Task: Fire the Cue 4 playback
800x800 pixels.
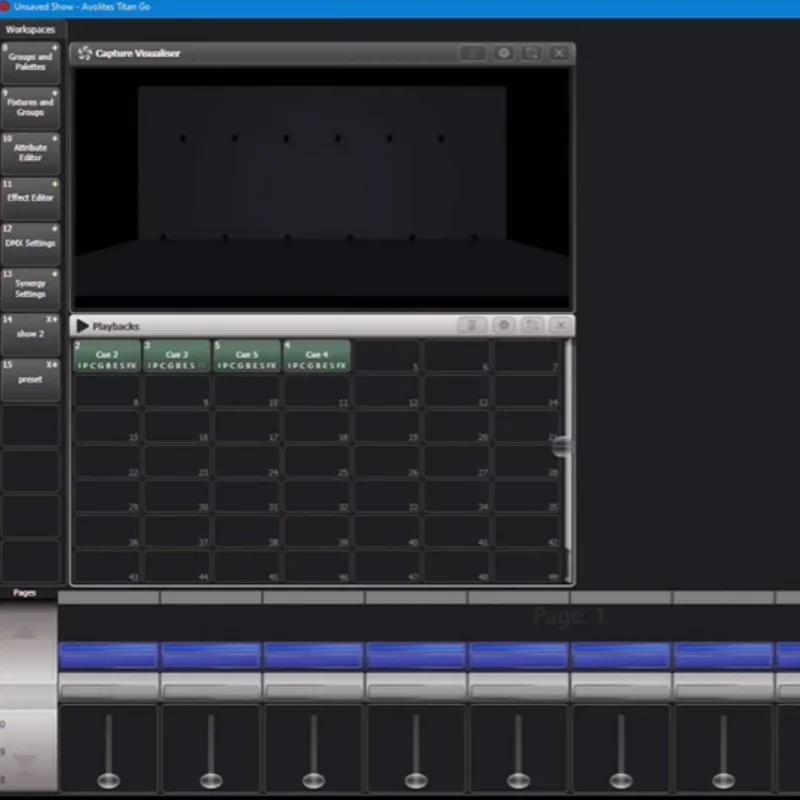Action: click(317, 357)
